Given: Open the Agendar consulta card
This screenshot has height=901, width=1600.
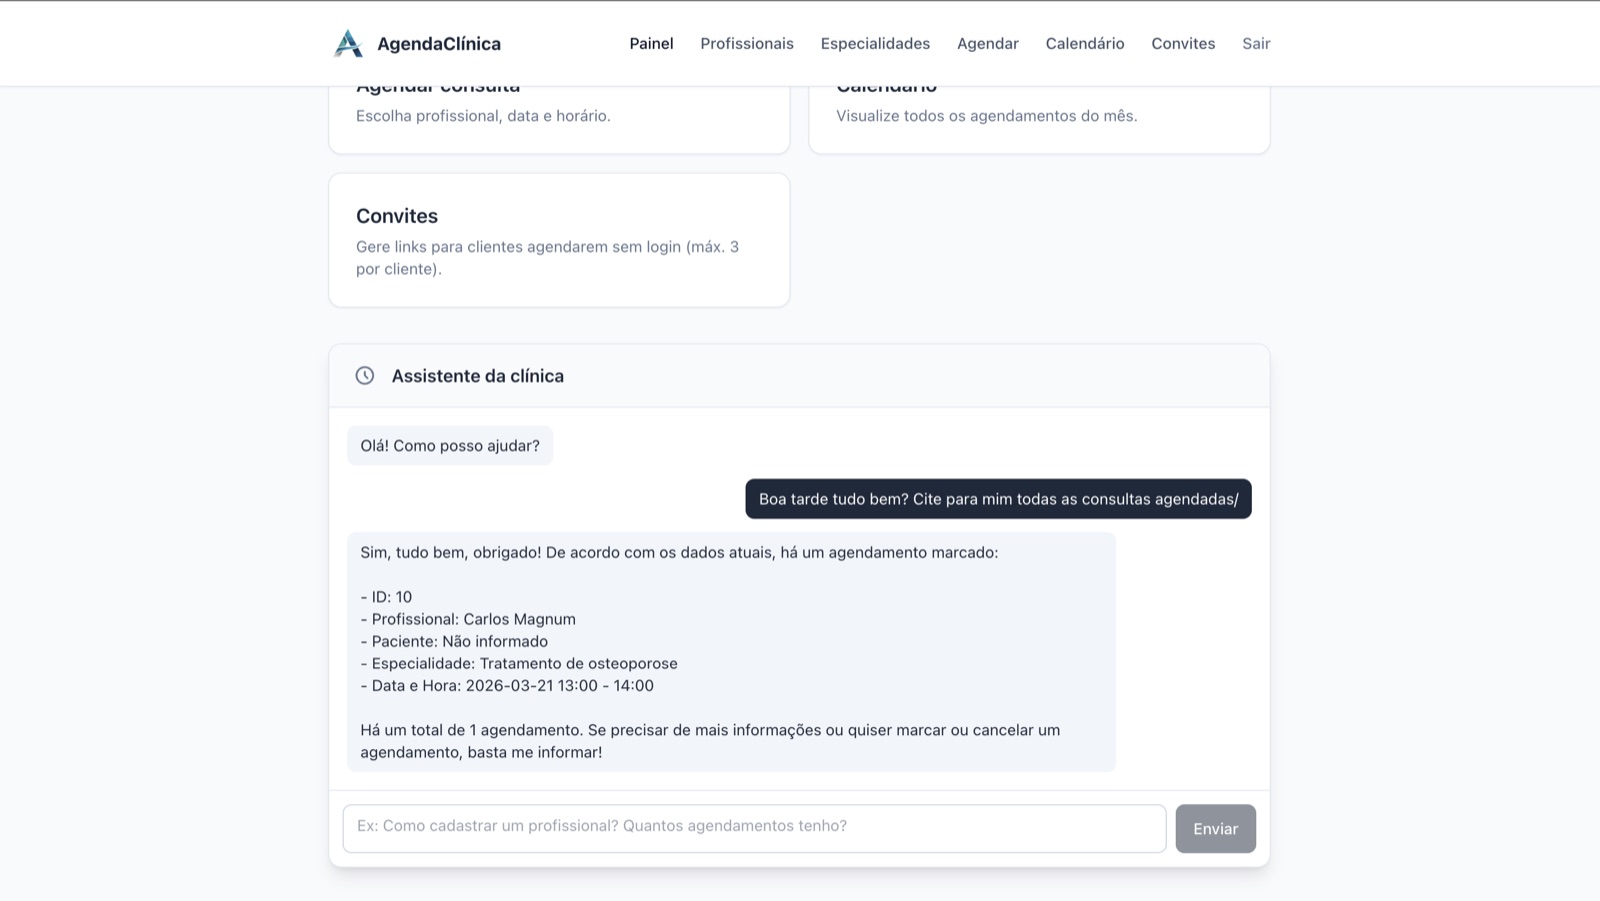Looking at the screenshot, I should [559, 119].
